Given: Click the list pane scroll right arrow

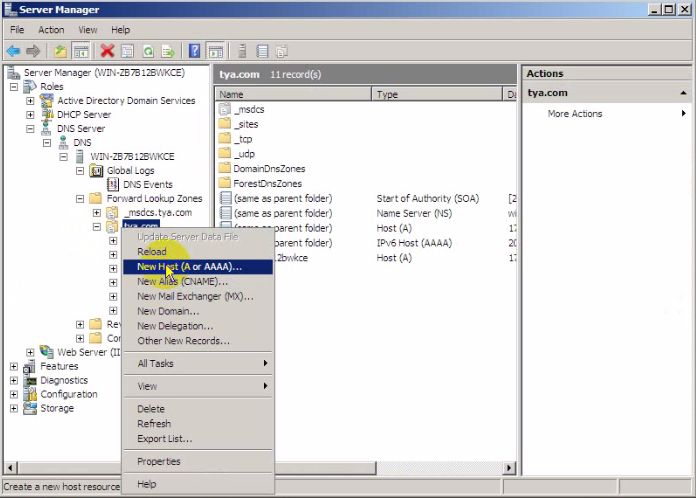Looking at the screenshot, I should coord(509,467).
